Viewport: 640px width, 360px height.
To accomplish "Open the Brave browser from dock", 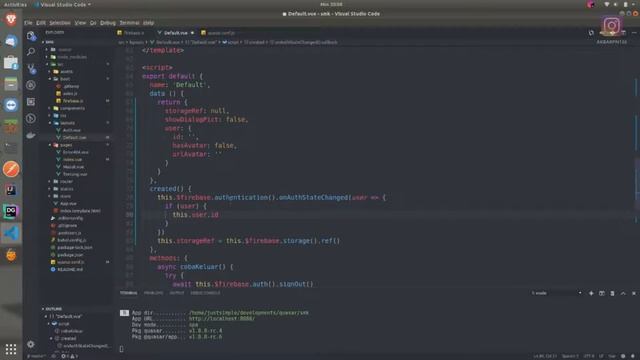I will click(x=11, y=19).
